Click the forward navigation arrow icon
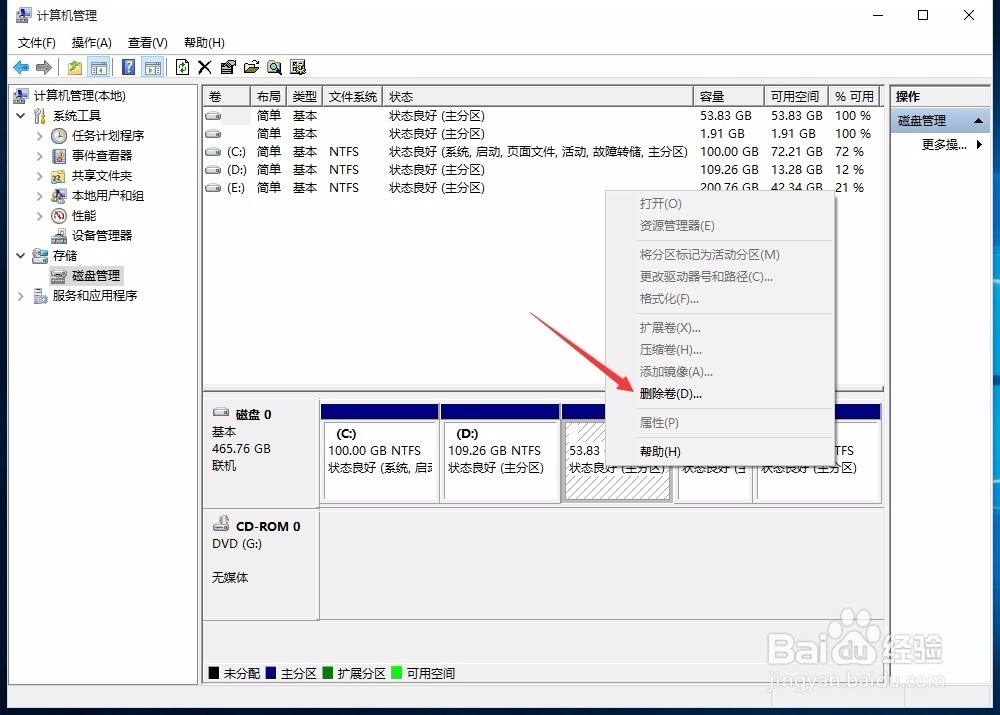 (43, 67)
